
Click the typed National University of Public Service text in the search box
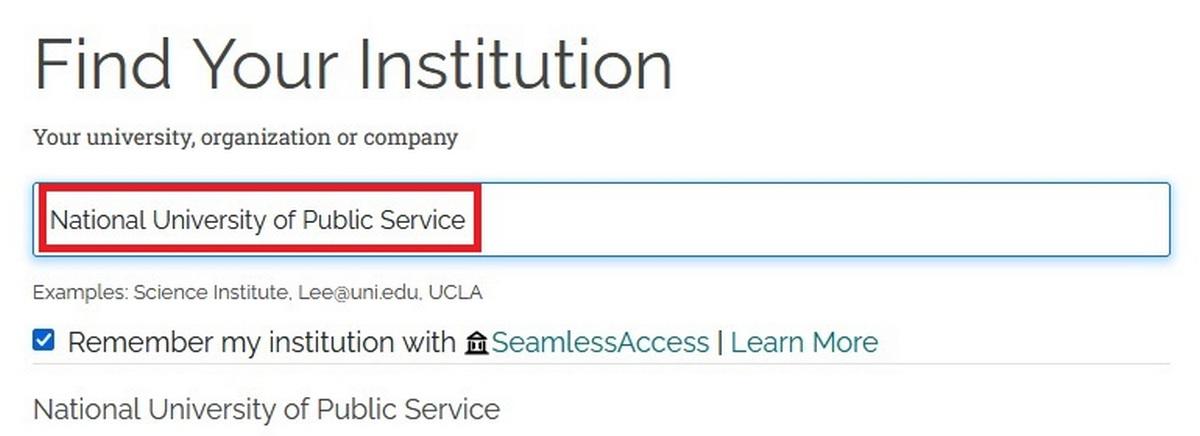tap(258, 219)
